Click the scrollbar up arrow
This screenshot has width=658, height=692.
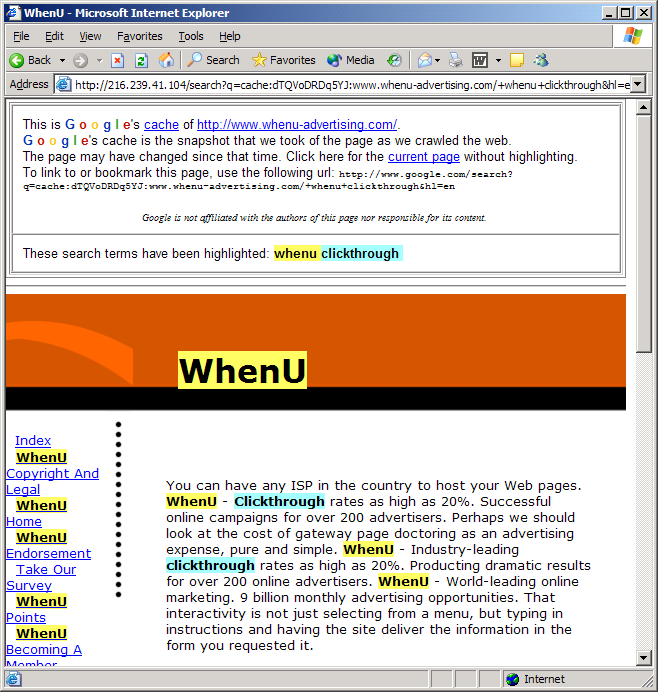(643, 107)
